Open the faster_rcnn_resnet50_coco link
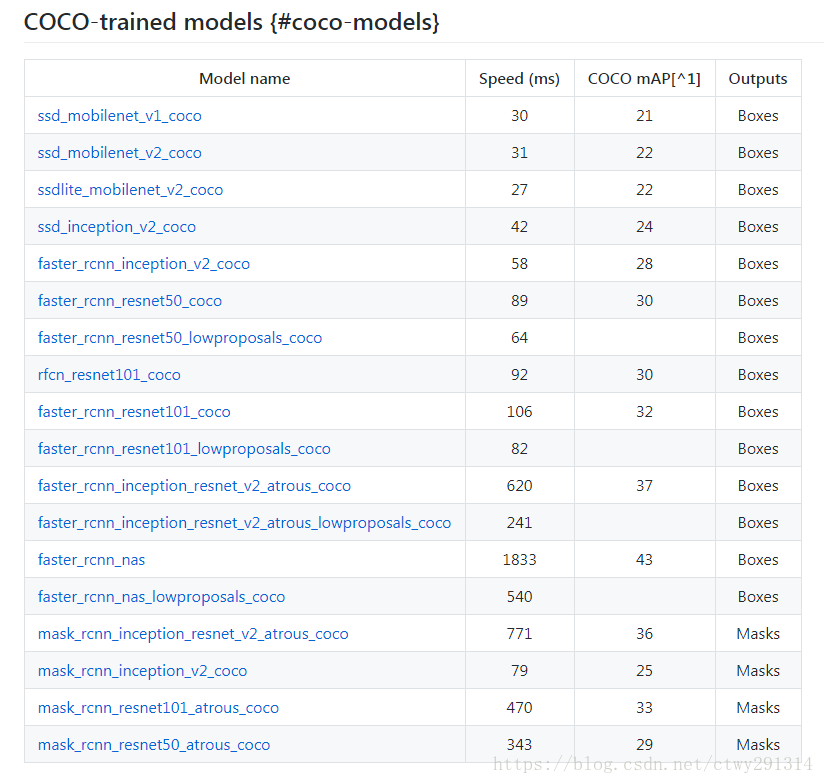Image resolution: width=824 pixels, height=784 pixels. coord(130,301)
